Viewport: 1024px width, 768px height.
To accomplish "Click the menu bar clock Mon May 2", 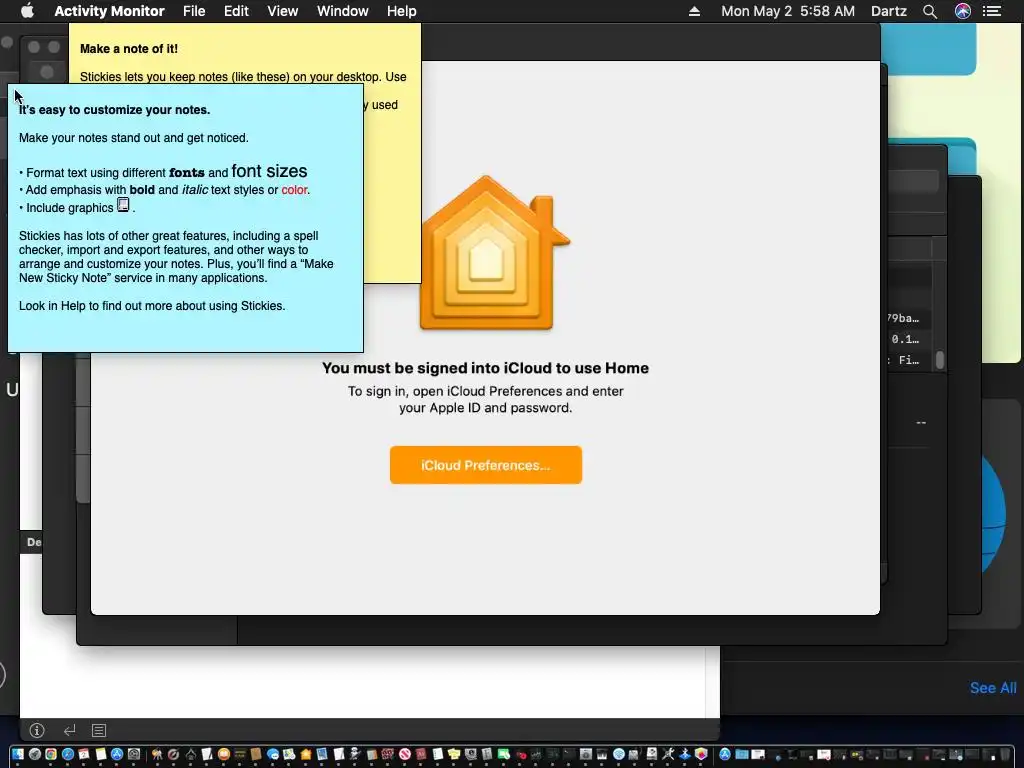I will coord(788,11).
